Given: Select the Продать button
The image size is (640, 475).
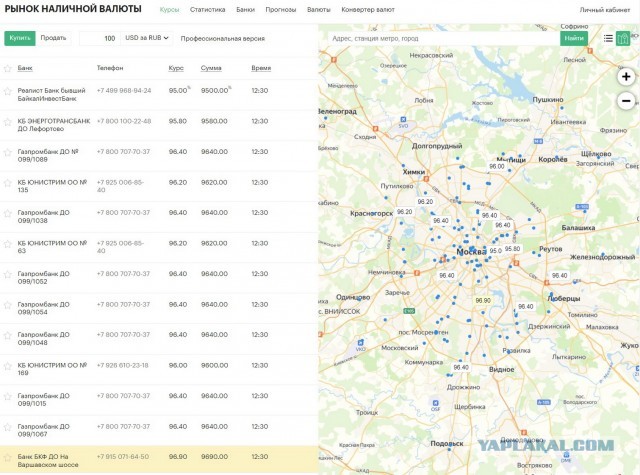Looking at the screenshot, I should click(x=53, y=38).
